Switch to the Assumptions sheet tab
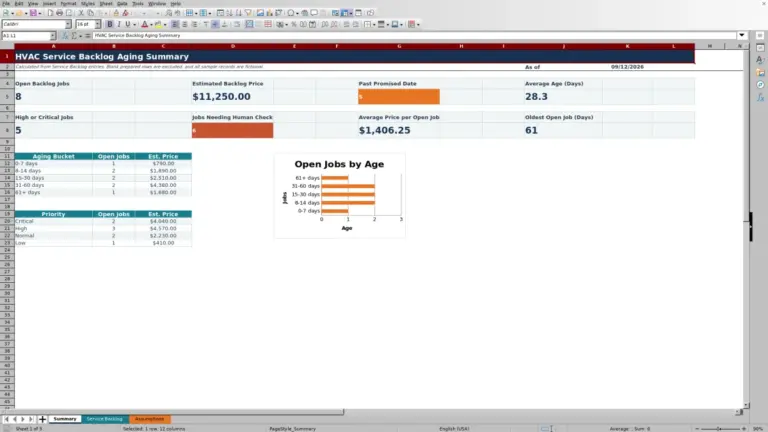This screenshot has height=432, width=768. point(149,419)
